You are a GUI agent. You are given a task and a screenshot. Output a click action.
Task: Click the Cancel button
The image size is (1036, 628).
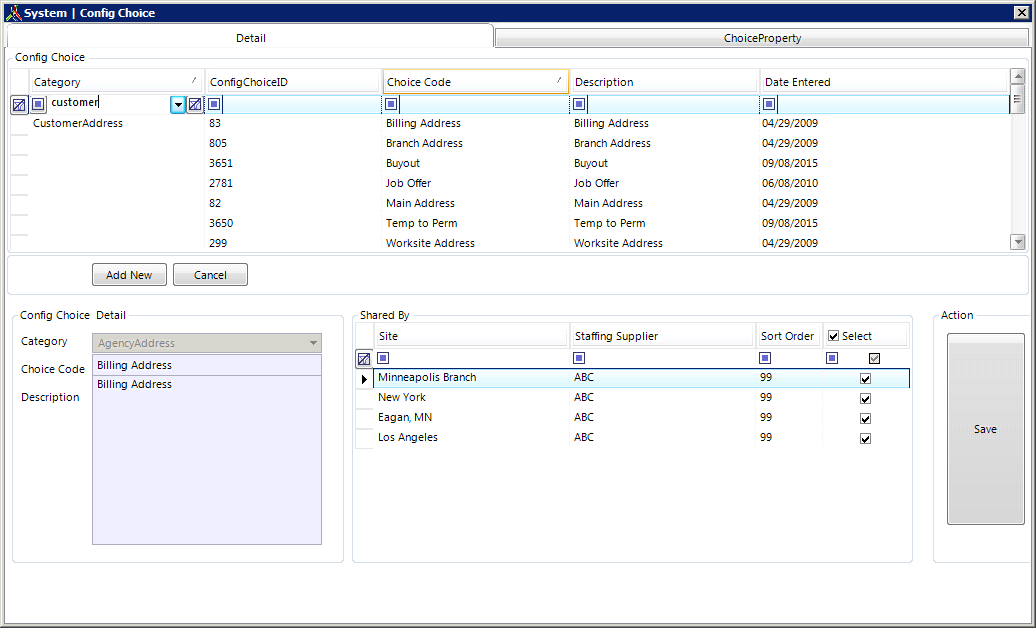(210, 275)
